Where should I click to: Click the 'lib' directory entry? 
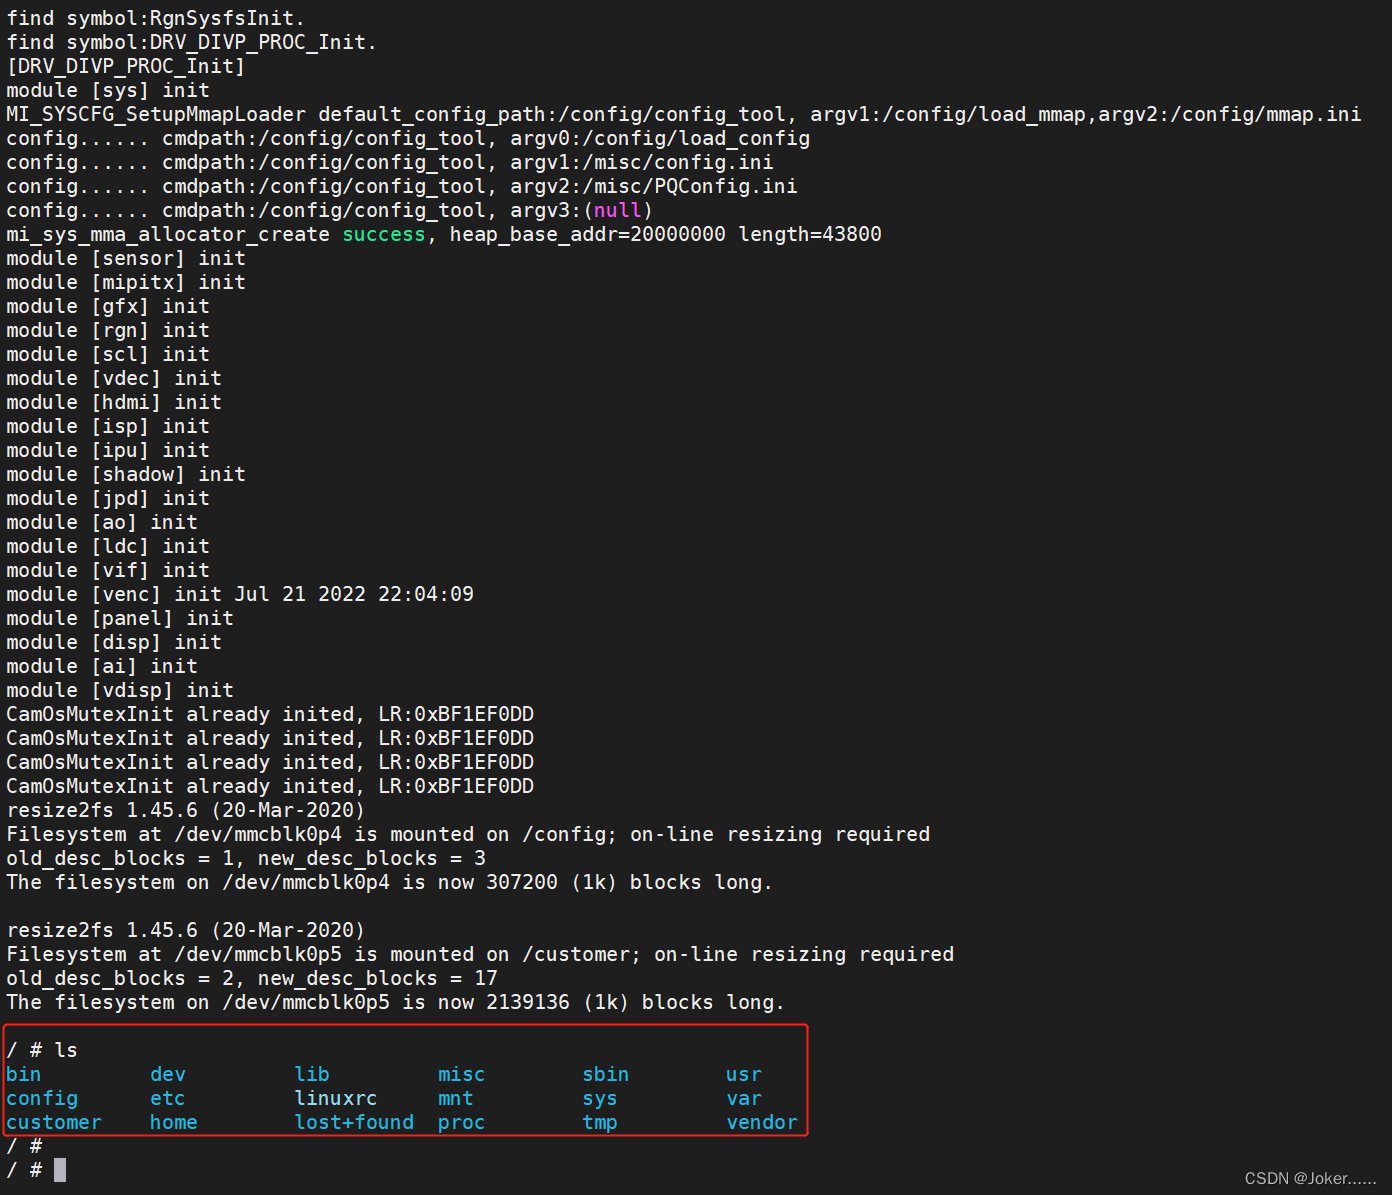[312, 1074]
